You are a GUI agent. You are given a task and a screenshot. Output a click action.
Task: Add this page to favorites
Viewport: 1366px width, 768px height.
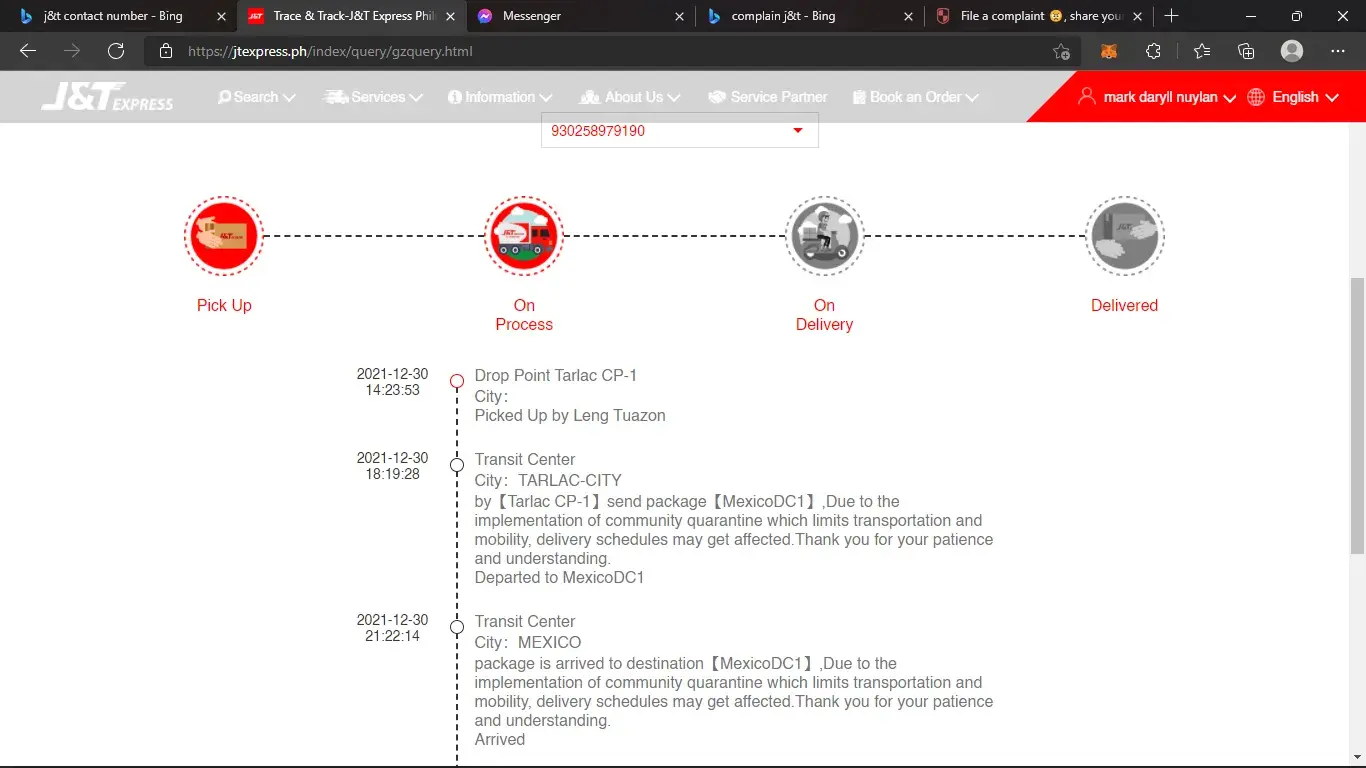(1061, 51)
